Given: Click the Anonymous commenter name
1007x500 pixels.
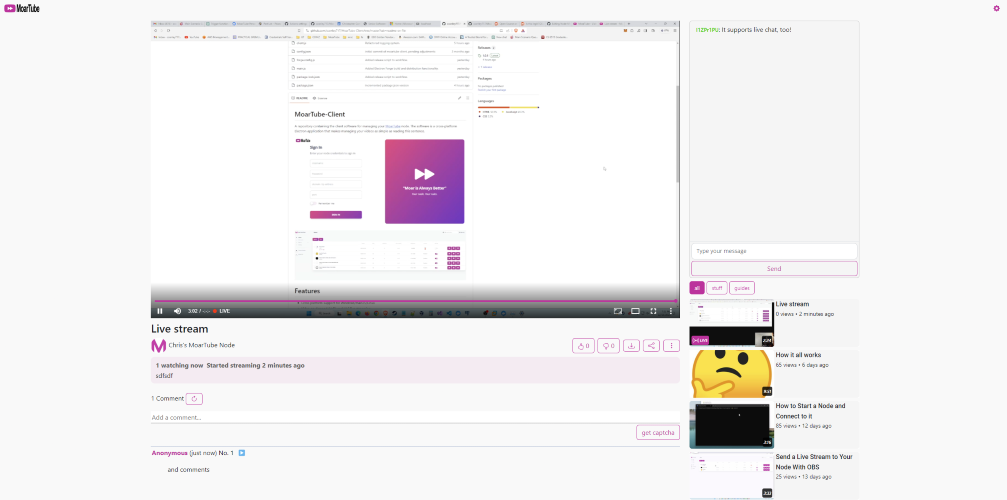Looking at the screenshot, I should point(170,453).
